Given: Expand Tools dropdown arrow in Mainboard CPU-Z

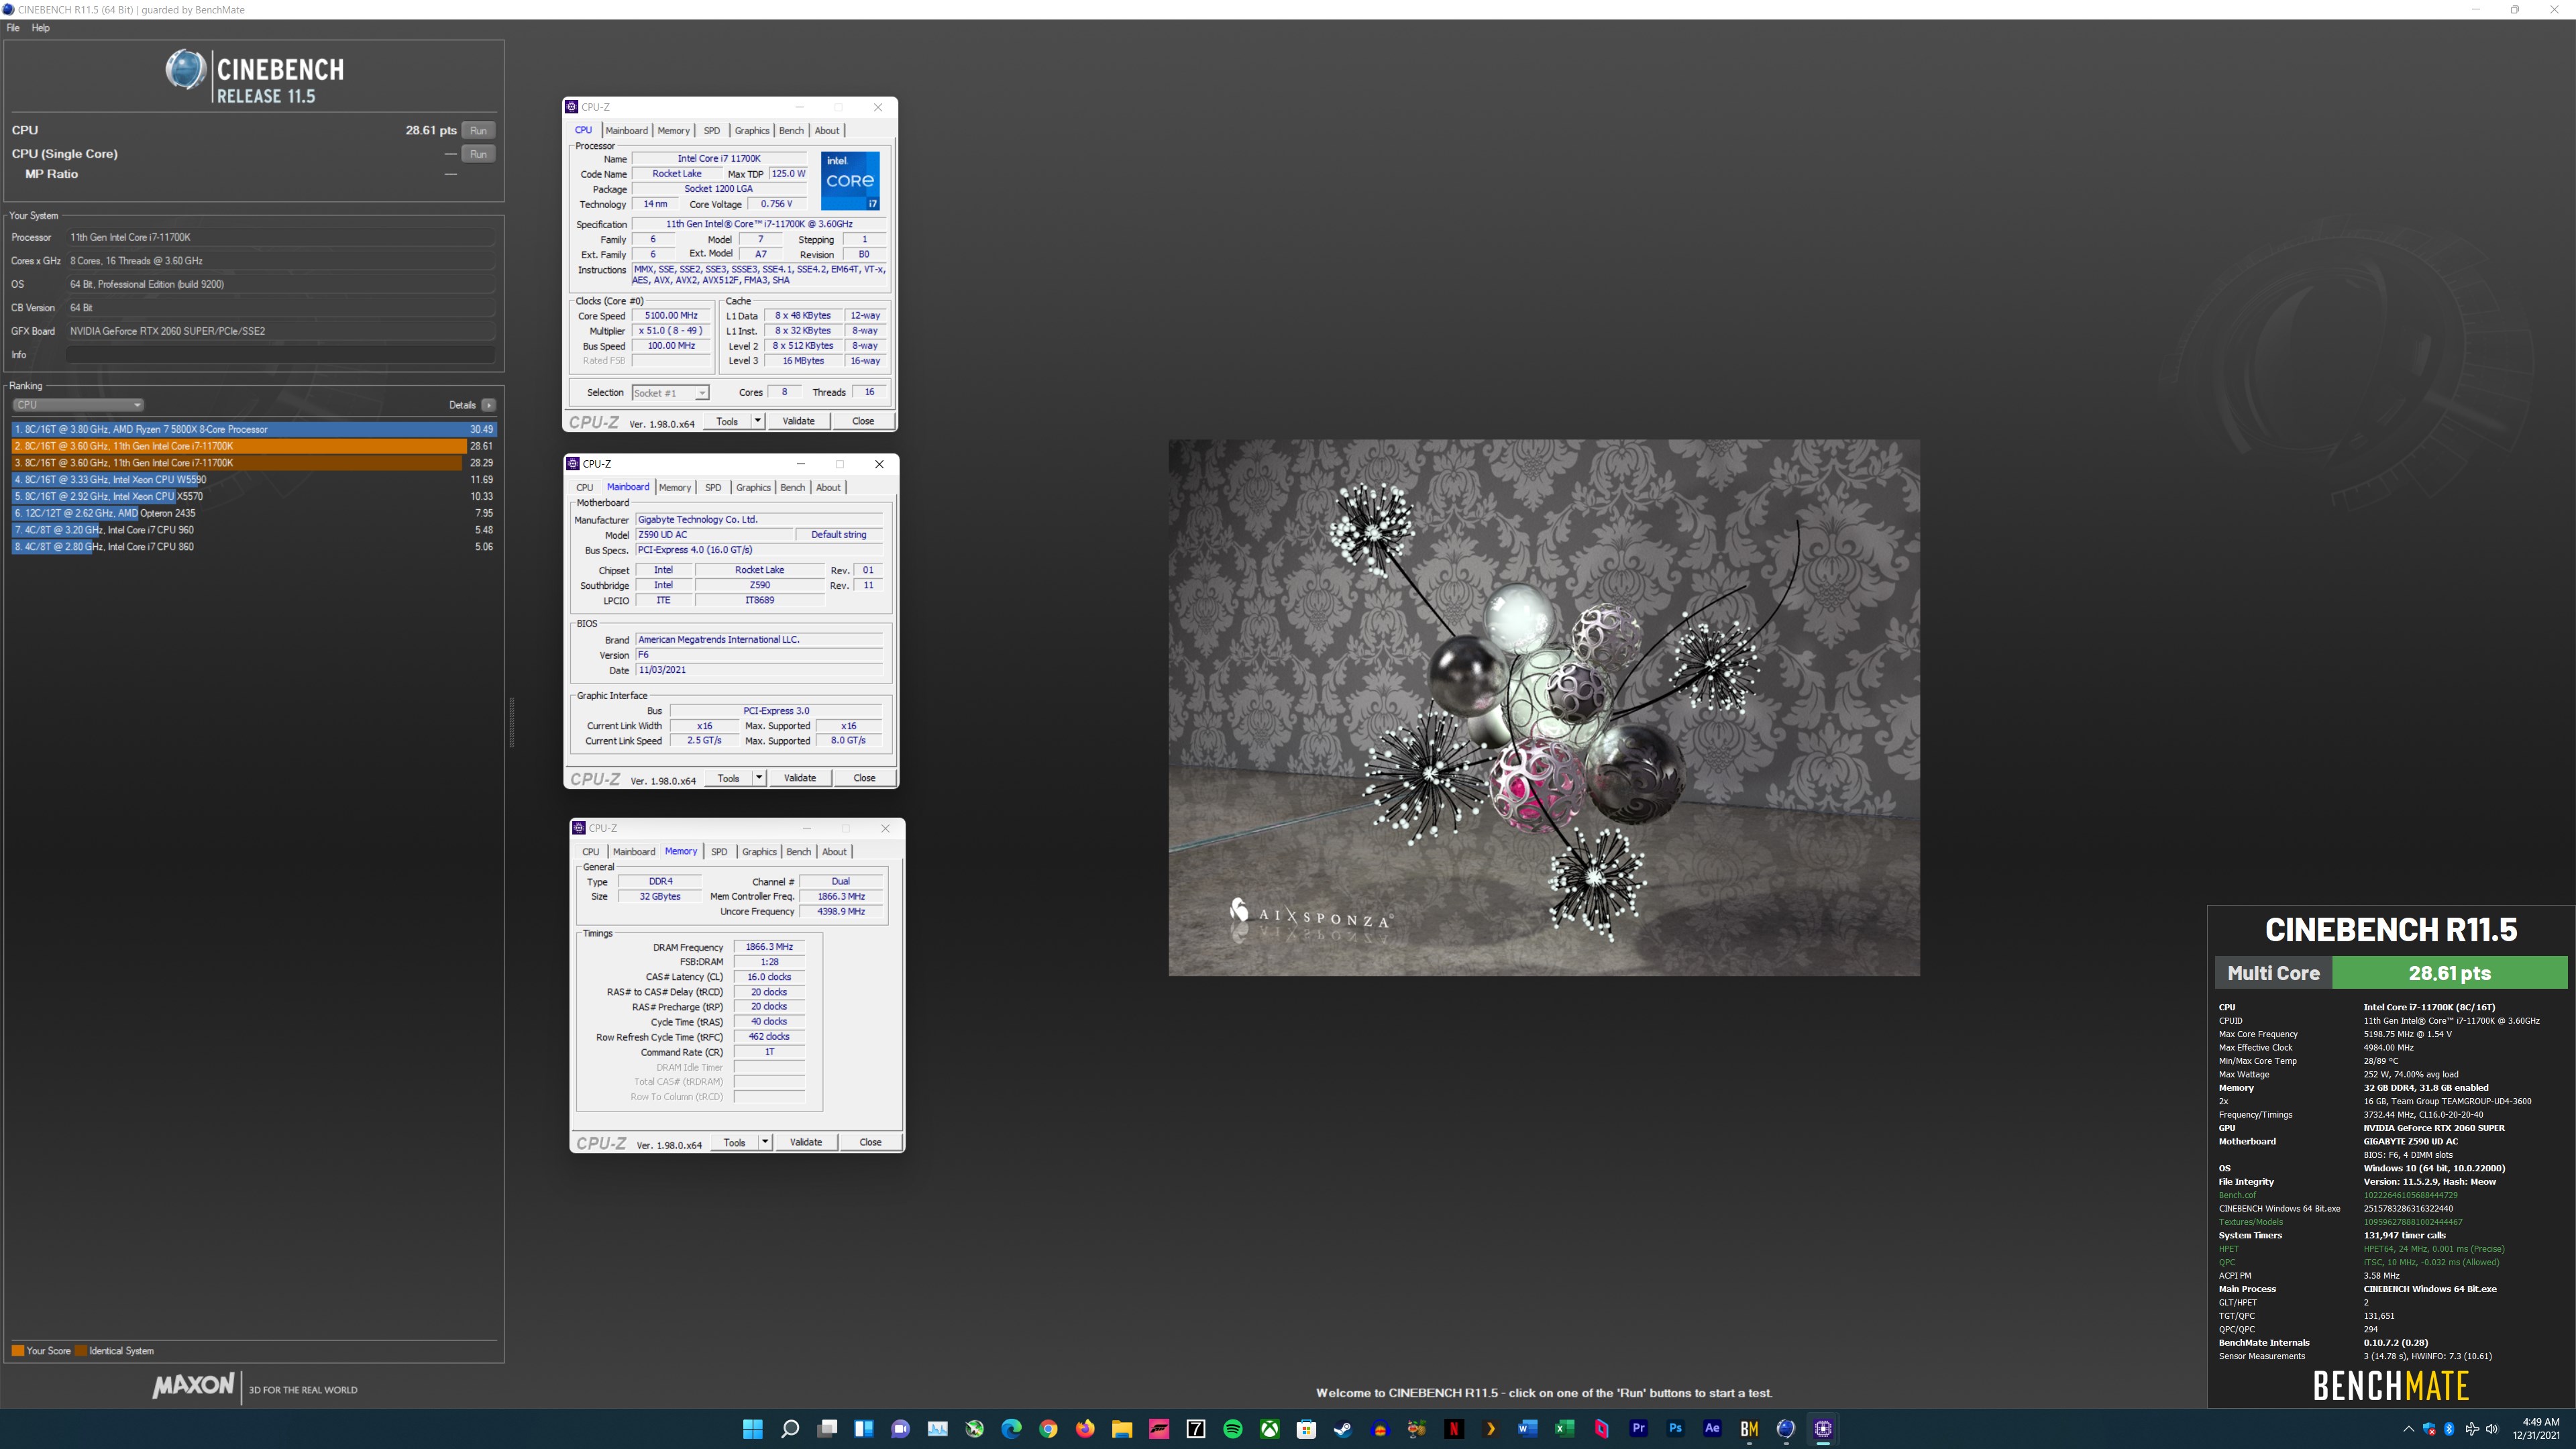Looking at the screenshot, I should (x=759, y=778).
